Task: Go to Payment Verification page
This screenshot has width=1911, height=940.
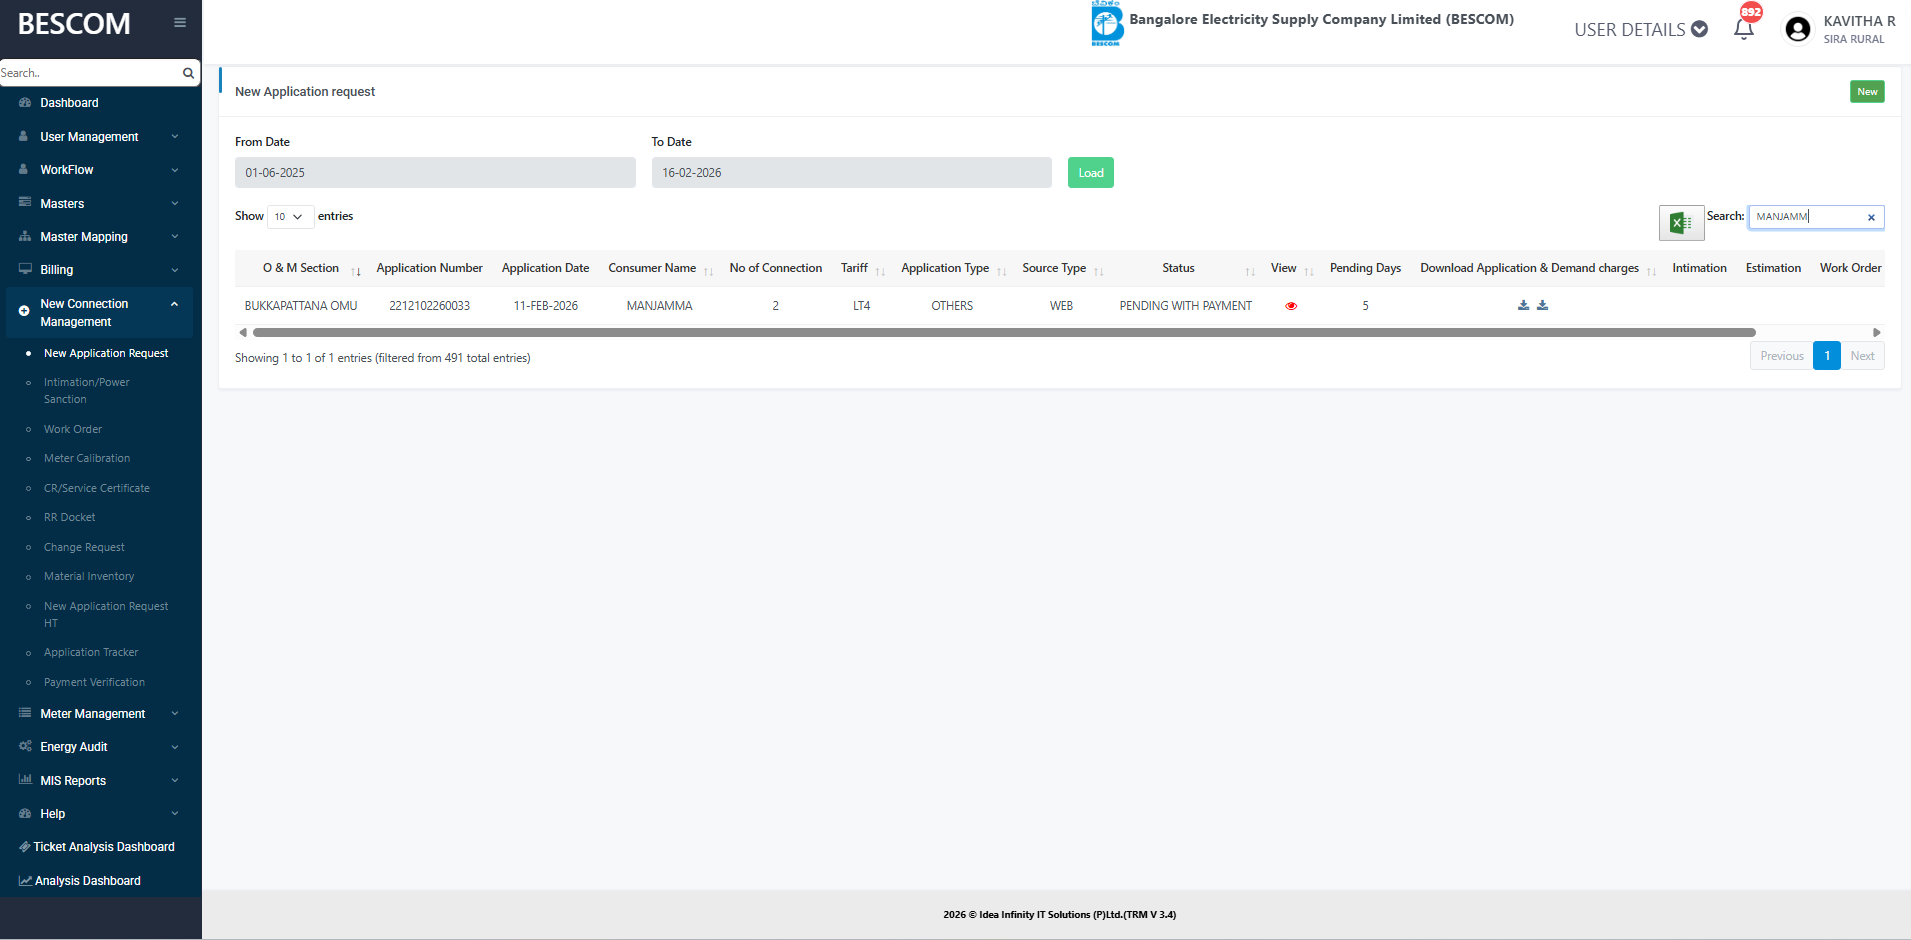Action: [94, 683]
